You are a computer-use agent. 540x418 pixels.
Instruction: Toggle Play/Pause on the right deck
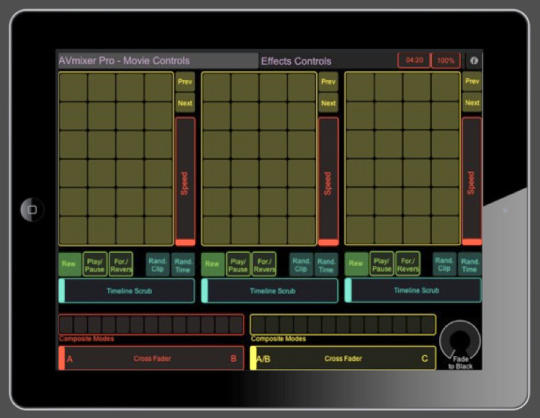point(382,264)
